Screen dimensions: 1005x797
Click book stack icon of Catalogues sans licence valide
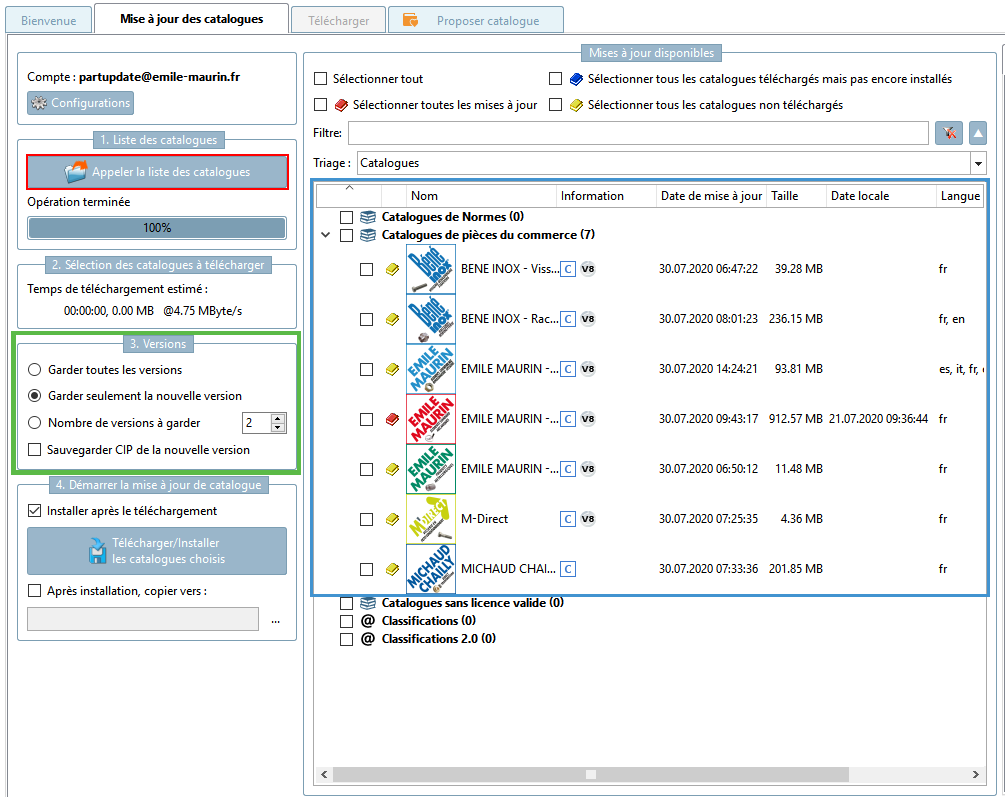(368, 603)
